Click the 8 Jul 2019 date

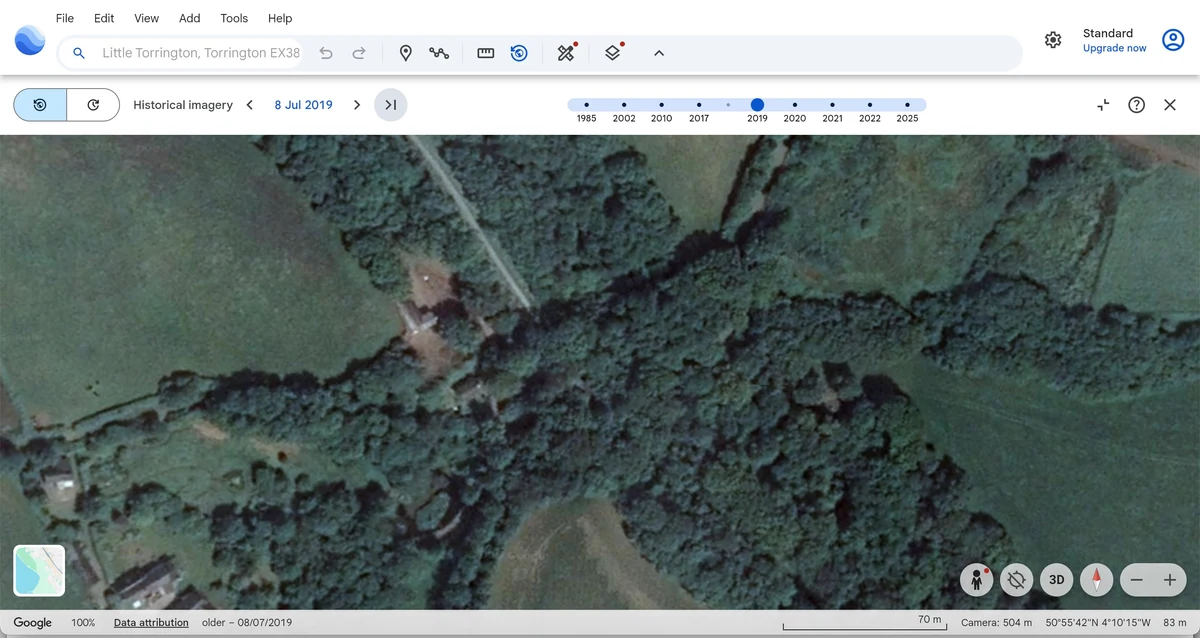pos(303,105)
